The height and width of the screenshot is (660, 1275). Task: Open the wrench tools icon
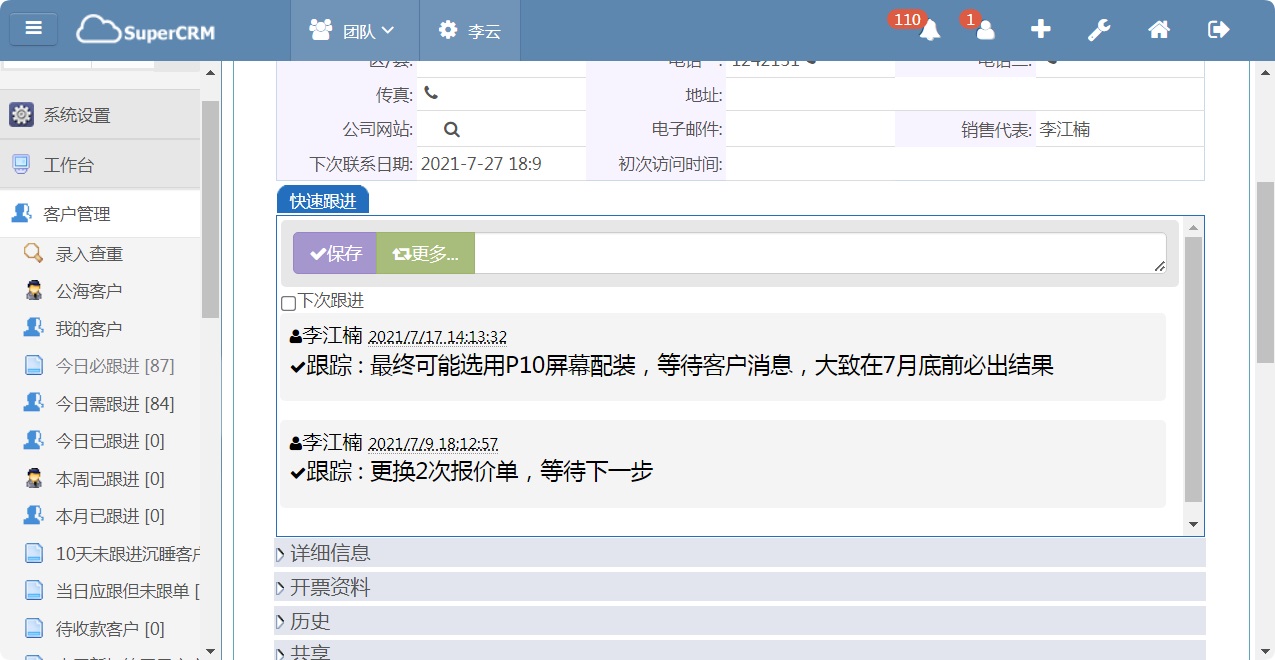click(x=1099, y=30)
